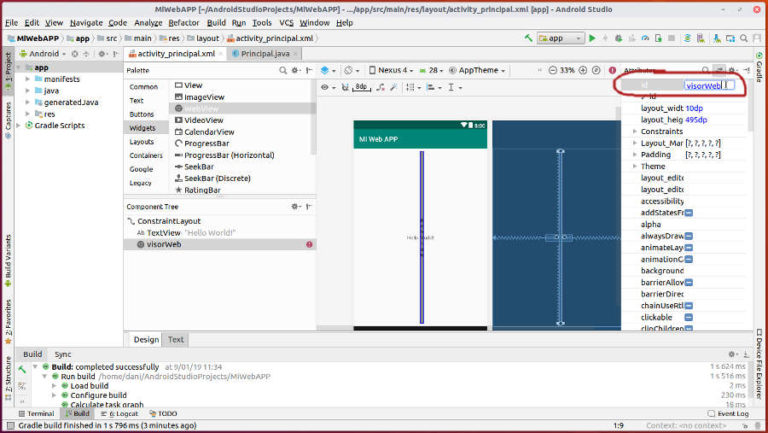Toggle the clickable attribute checkbox
Screen dimensions: 768x433
click(x=690, y=317)
